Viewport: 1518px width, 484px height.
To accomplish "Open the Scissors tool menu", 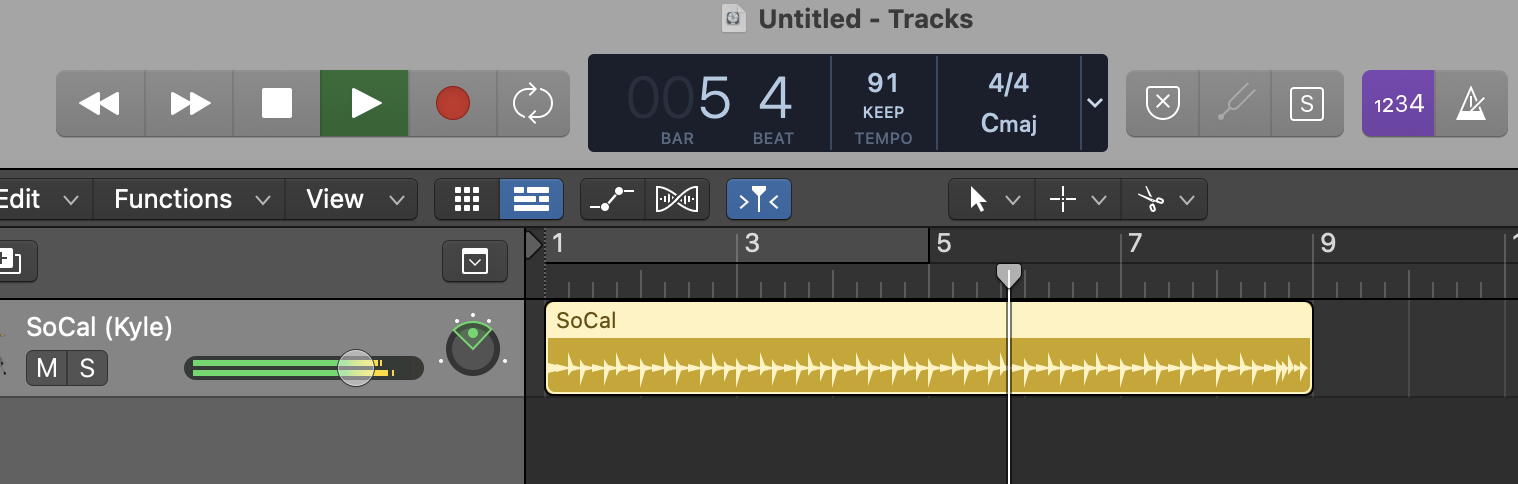I will click(x=1164, y=199).
